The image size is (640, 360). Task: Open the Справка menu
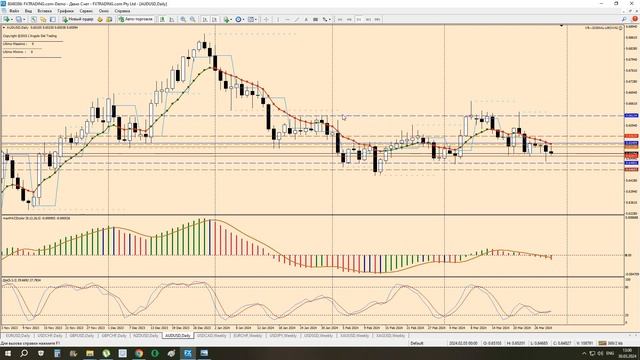click(122, 11)
